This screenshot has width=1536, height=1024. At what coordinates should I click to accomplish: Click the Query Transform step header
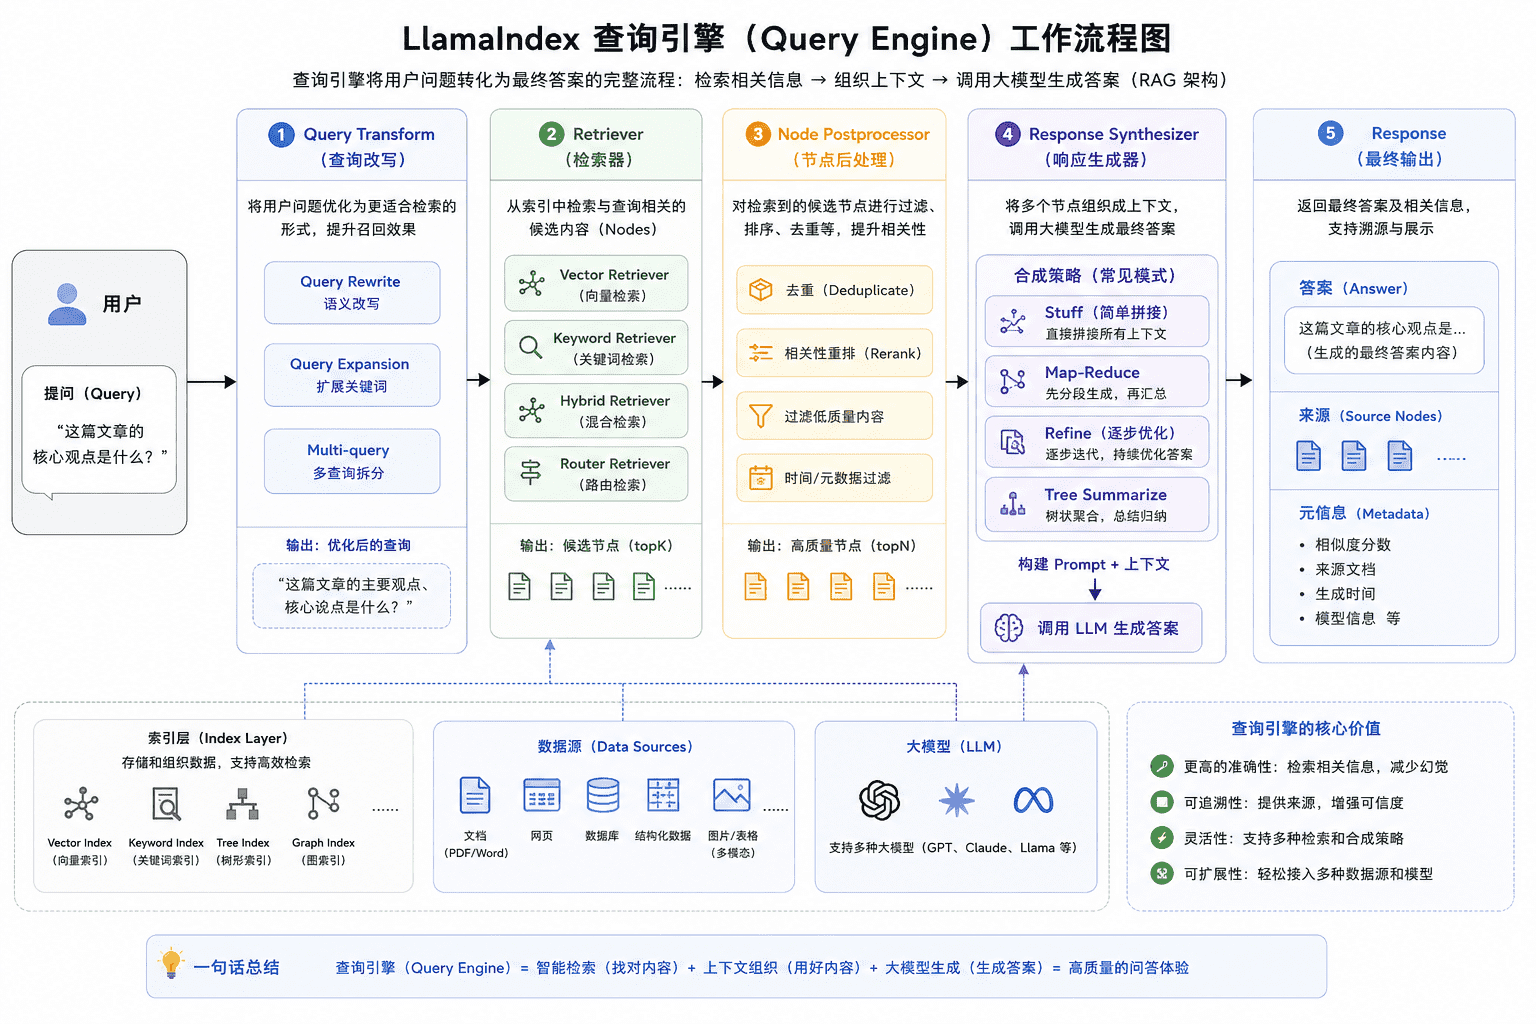pos(352,146)
